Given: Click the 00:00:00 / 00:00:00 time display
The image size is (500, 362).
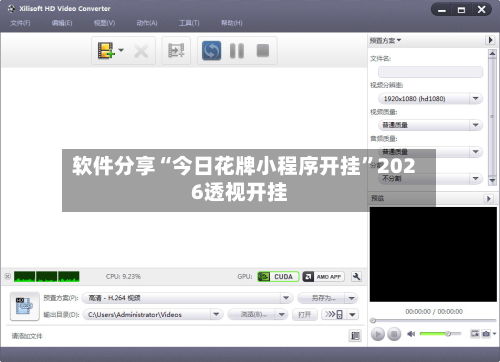Looking at the screenshot, I should (434, 311).
